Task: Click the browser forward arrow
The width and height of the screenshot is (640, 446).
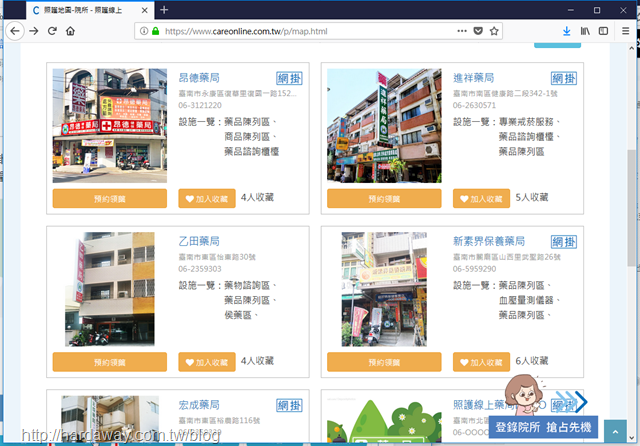Action: click(x=34, y=31)
